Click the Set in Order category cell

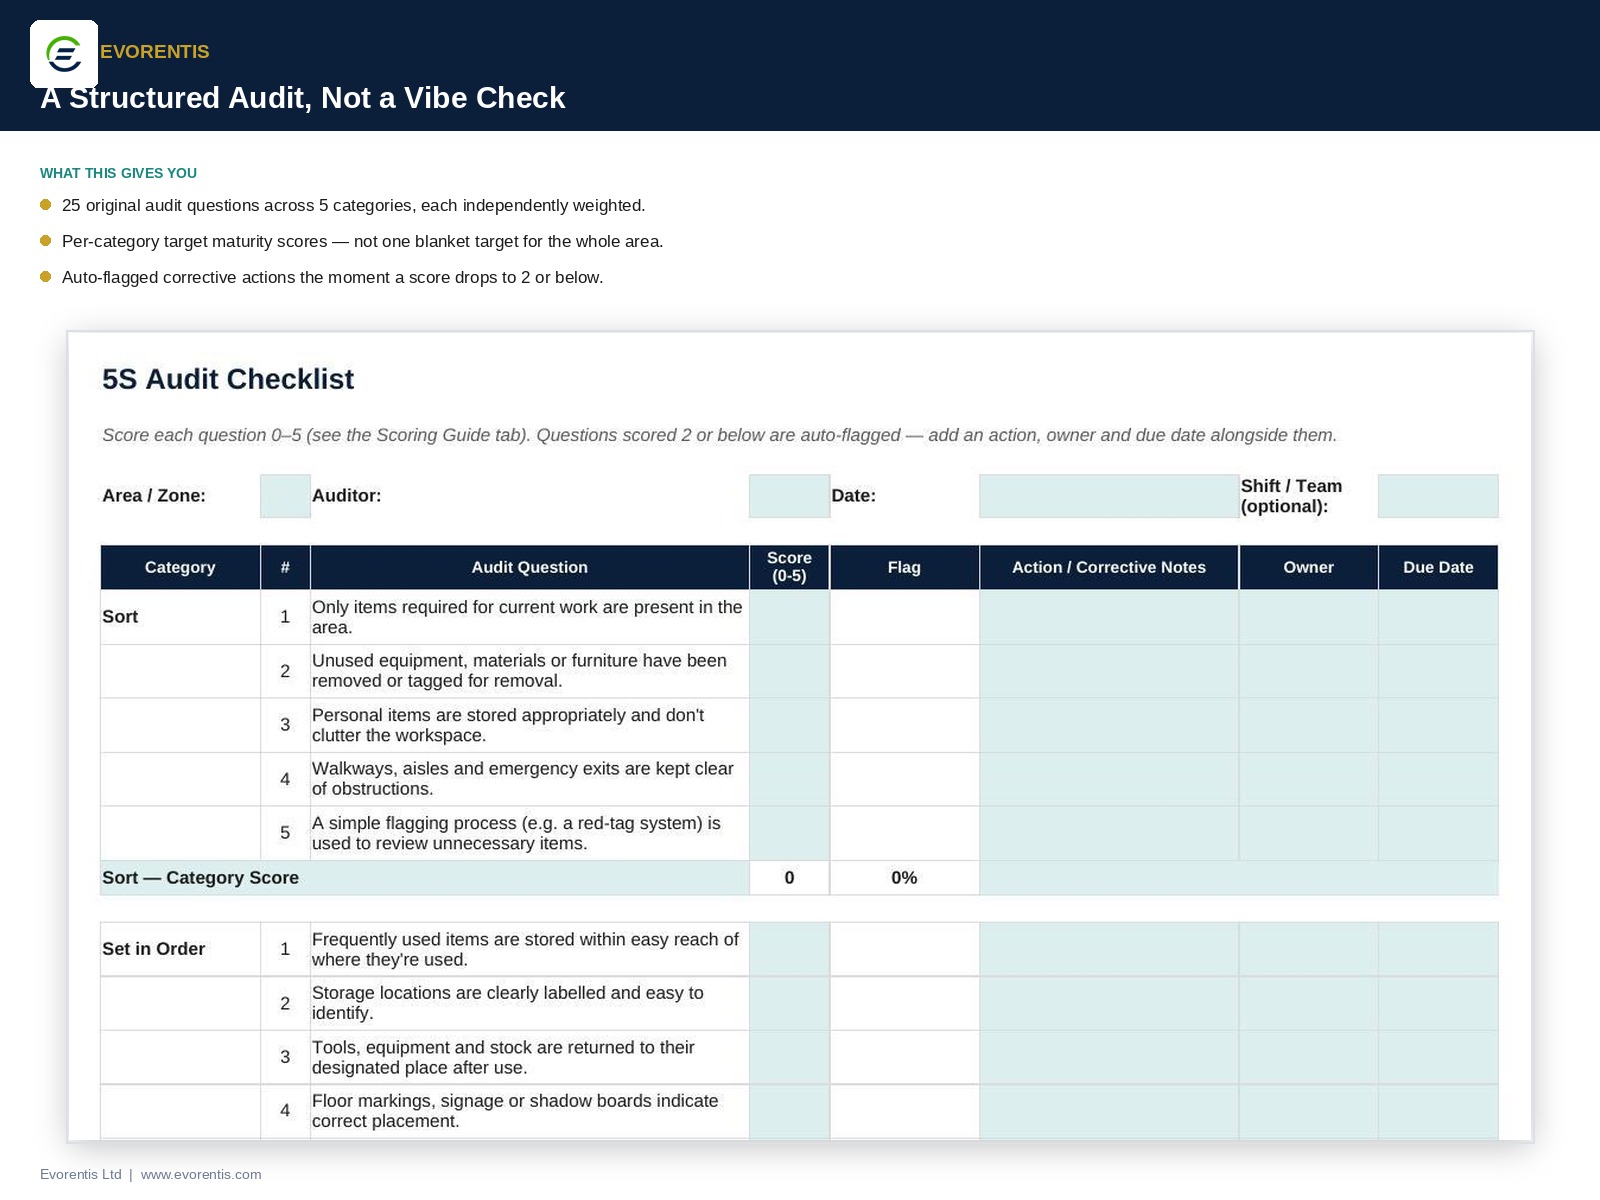point(180,949)
